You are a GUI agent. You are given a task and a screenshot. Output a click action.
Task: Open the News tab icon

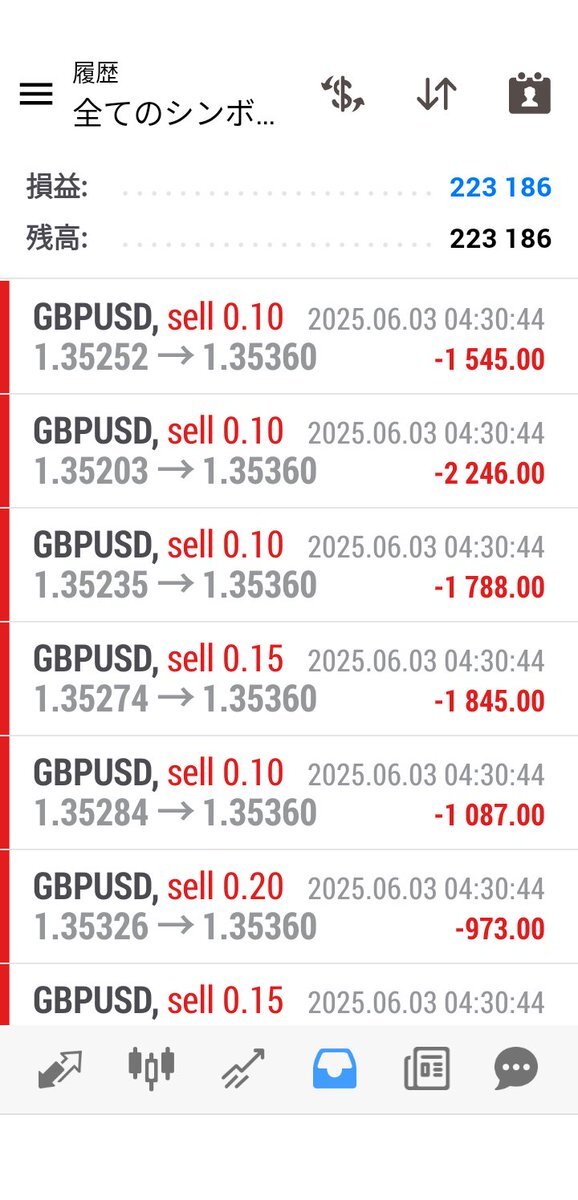426,1069
